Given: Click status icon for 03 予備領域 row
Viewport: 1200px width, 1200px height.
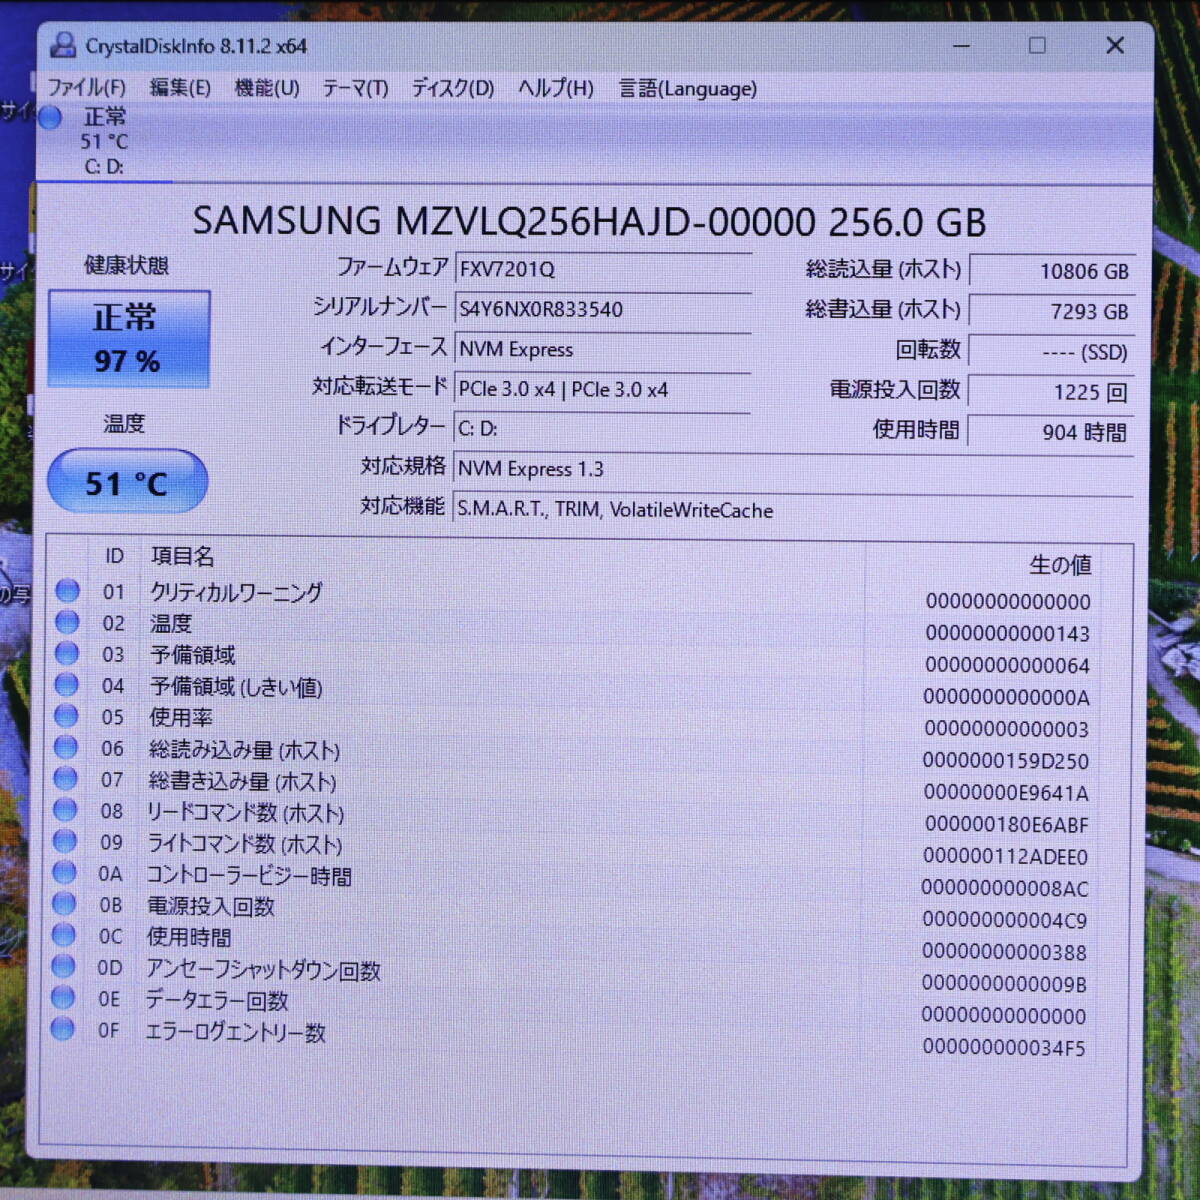Looking at the screenshot, I should 66,653.
